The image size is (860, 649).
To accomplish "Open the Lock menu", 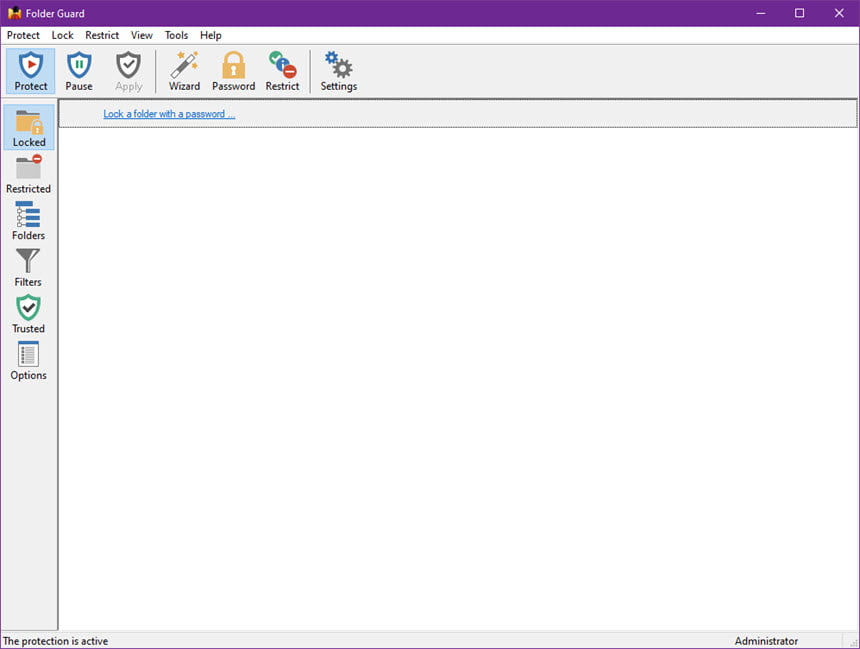I will [63, 35].
